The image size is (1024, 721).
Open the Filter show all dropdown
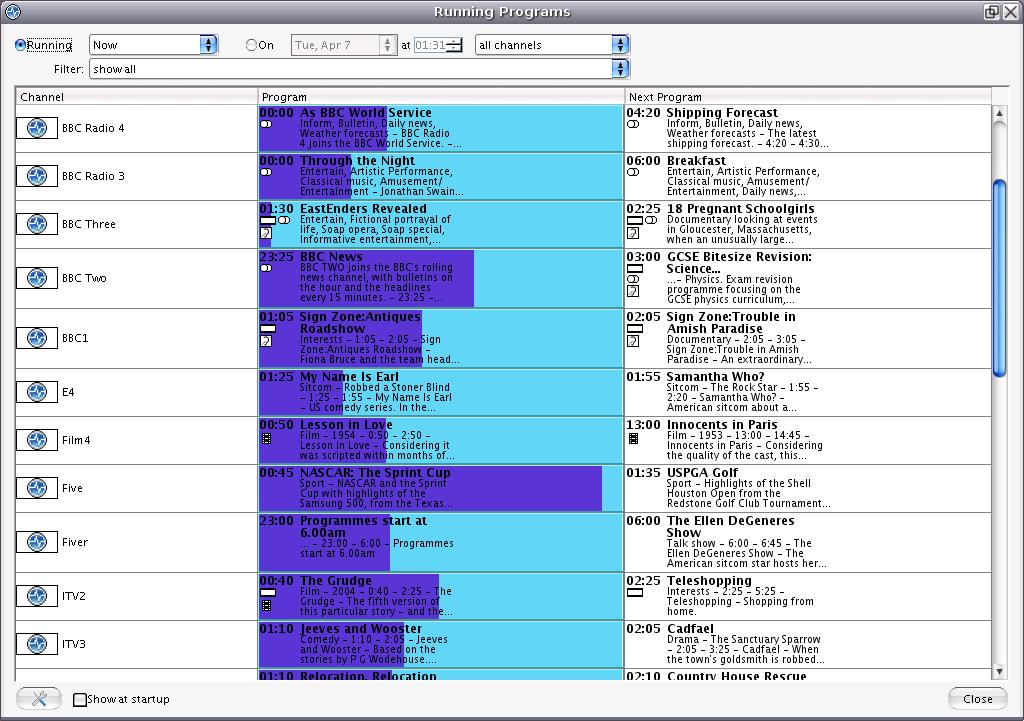[359, 69]
